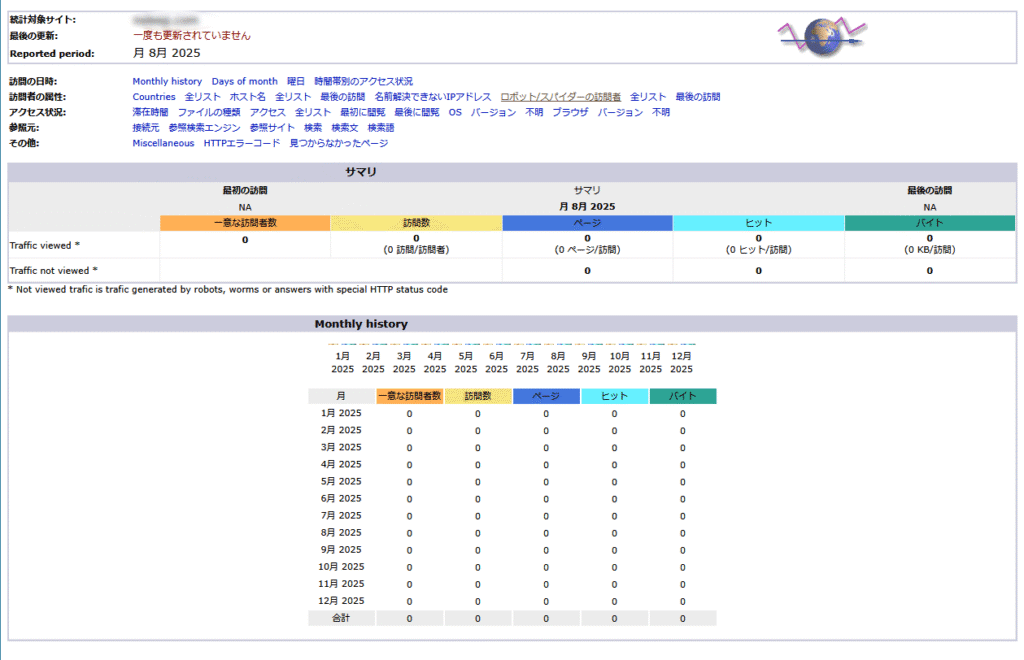This screenshot has height=660, width=1024.
Task: Click the '3月 2025' chart axis label
Action: pyautogui.click(x=404, y=362)
